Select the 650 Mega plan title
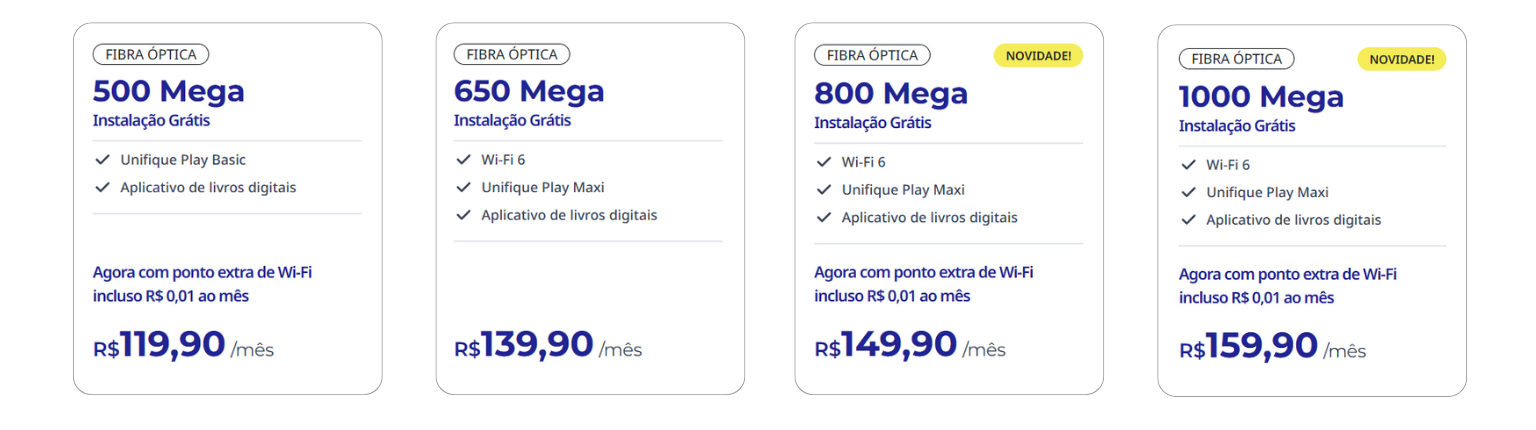Screen dimensions: 1536x430 pyautogui.click(x=529, y=91)
